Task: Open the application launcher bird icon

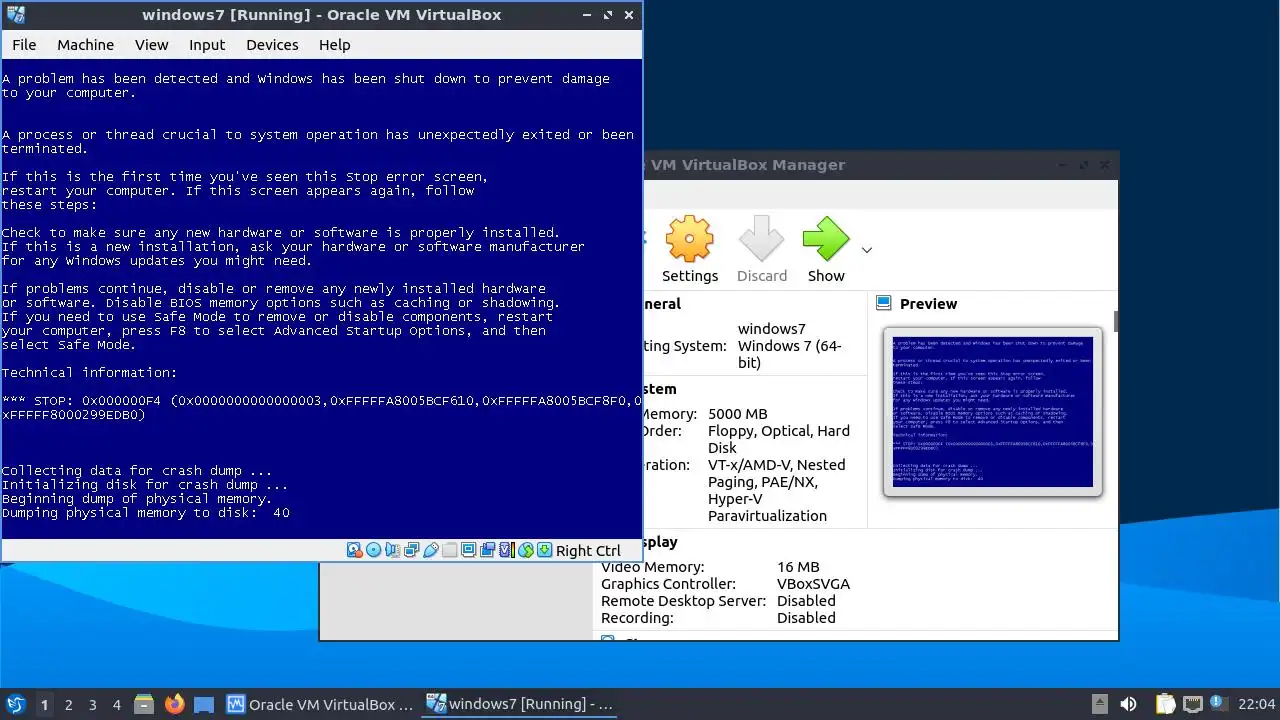Action: click(16, 704)
